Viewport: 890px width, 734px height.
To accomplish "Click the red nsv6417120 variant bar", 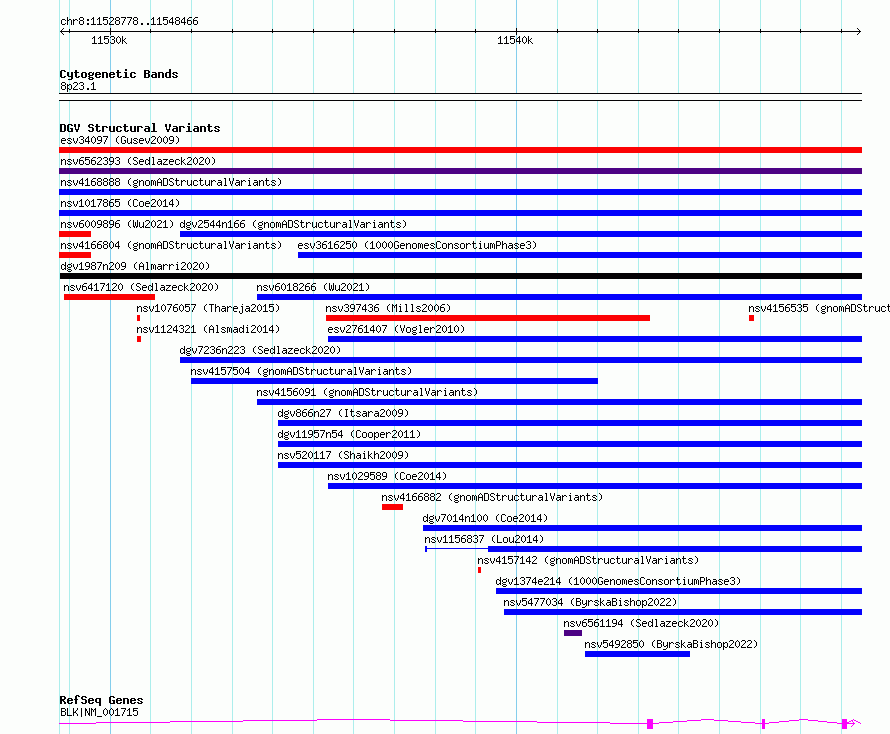I will (x=110, y=297).
